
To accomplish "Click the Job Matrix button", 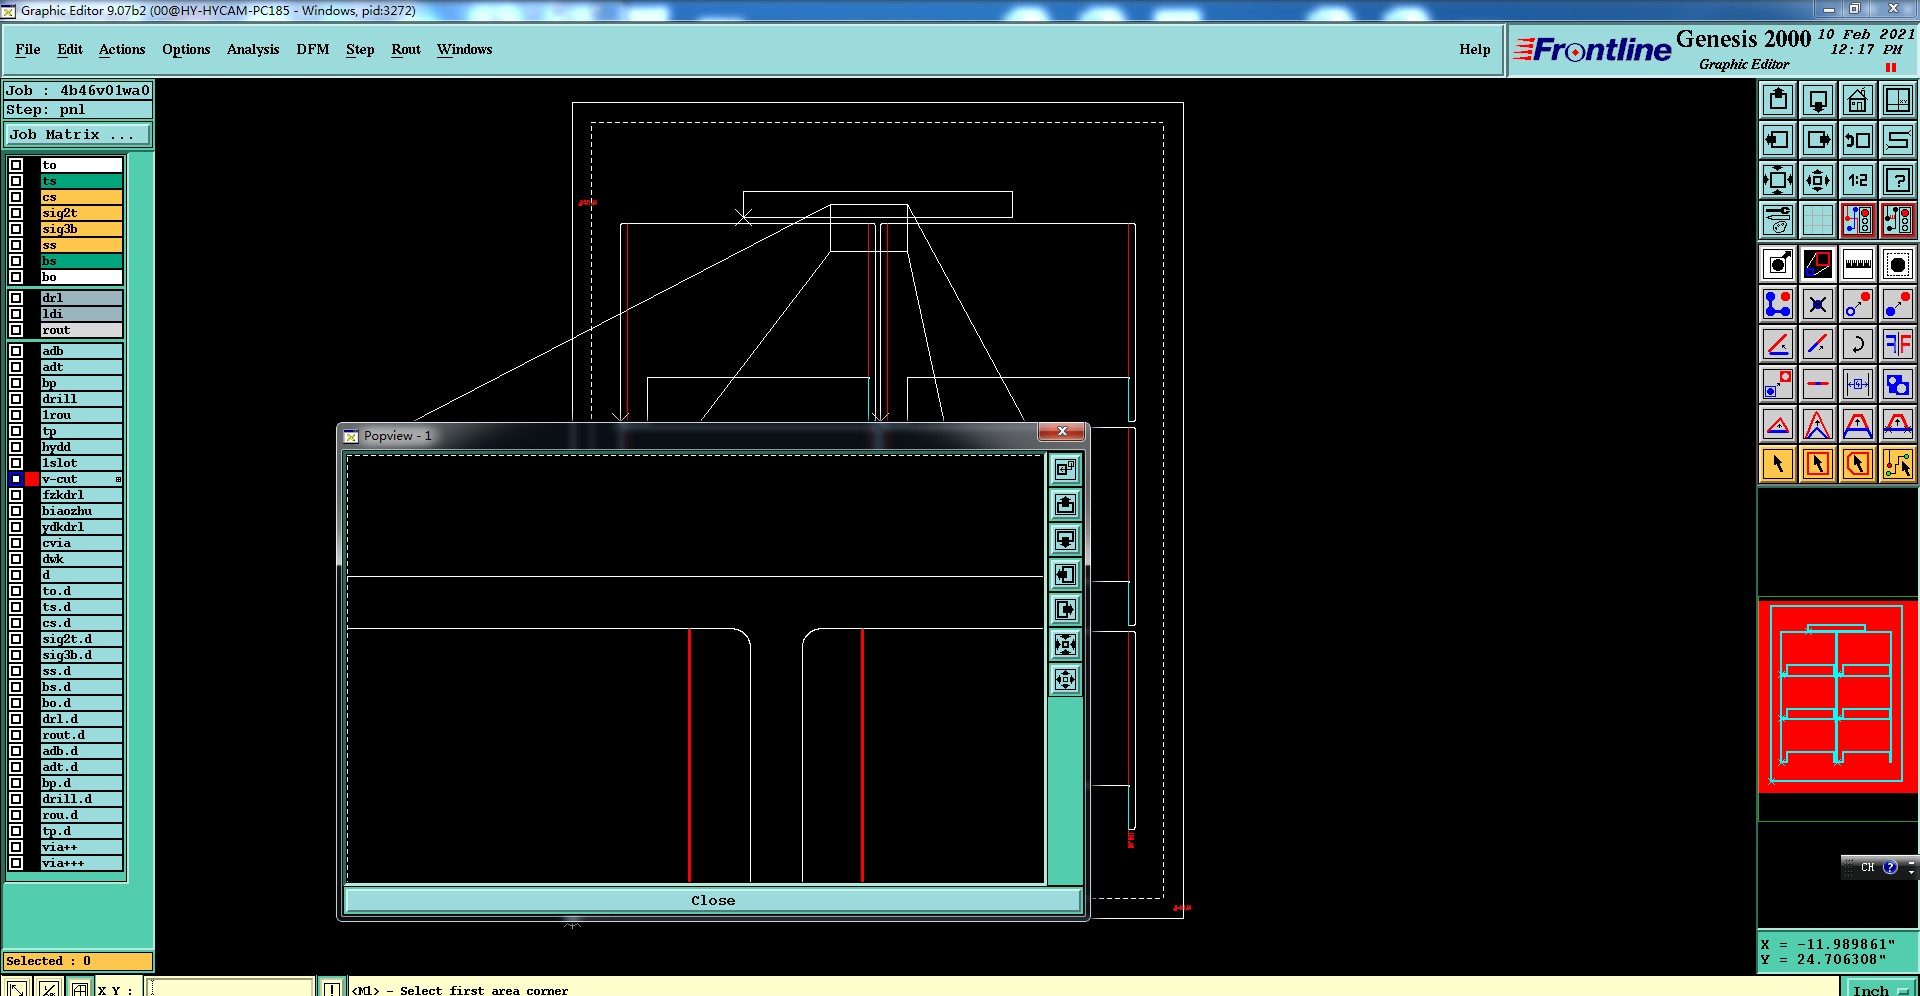I will coord(78,134).
